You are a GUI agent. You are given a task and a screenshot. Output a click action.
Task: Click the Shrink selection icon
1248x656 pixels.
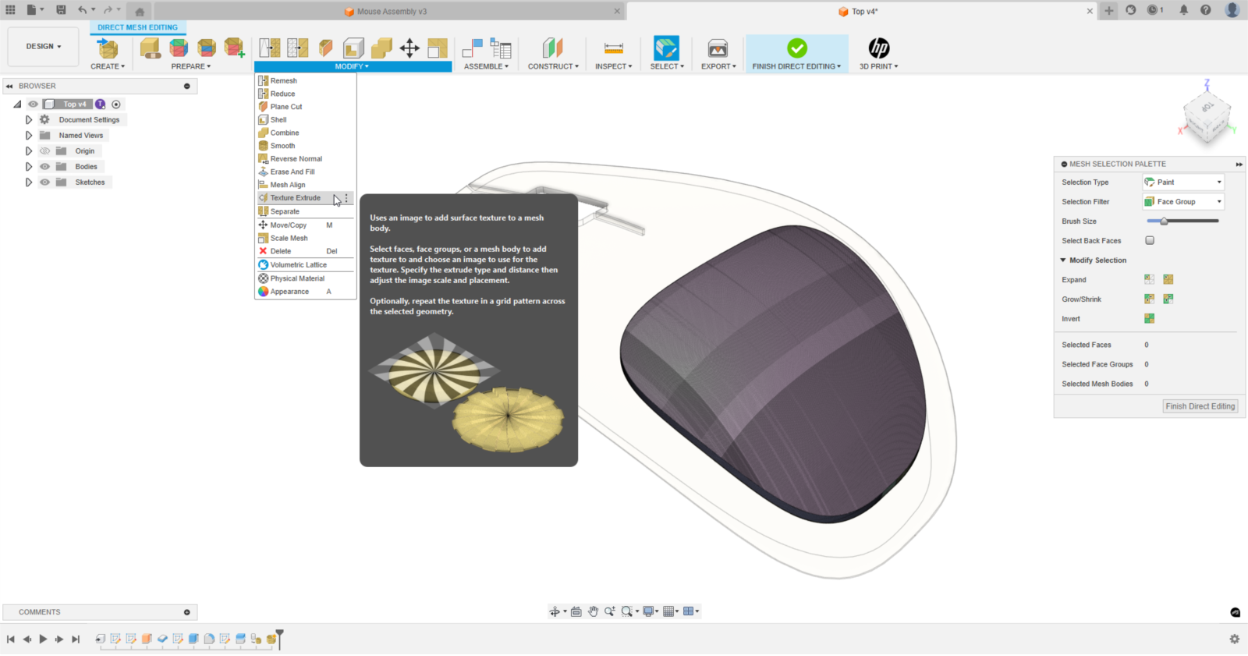click(x=1168, y=299)
